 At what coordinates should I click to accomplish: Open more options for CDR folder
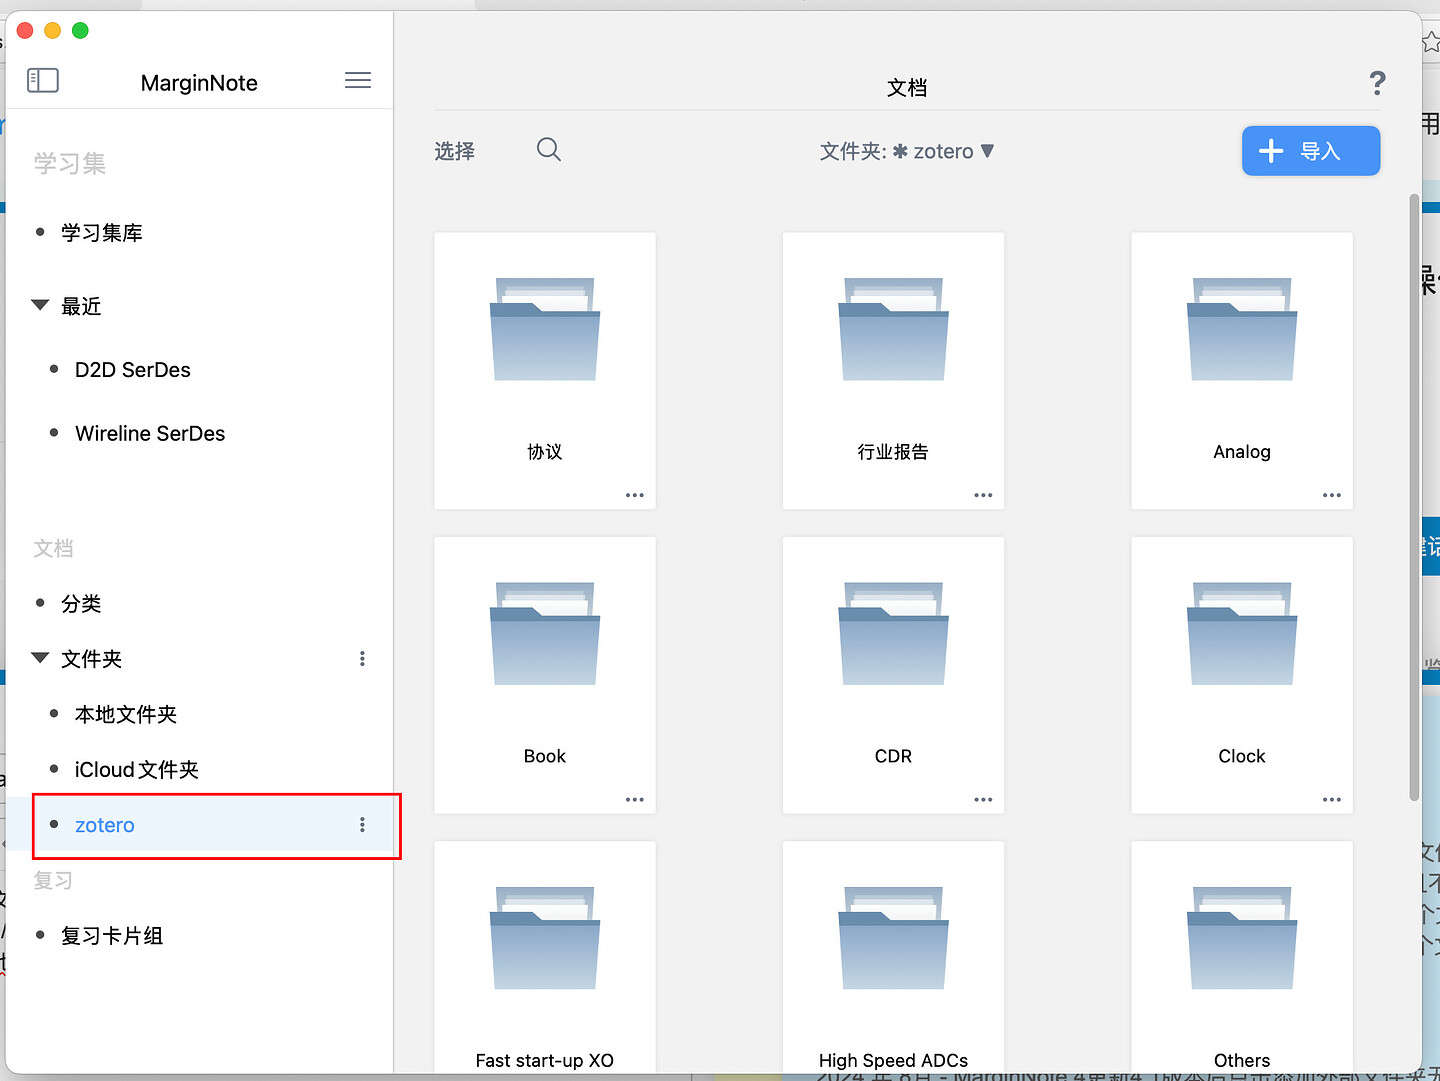984,799
